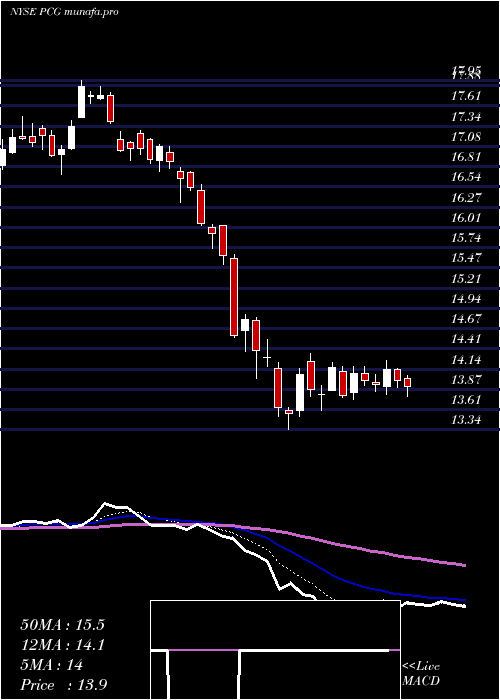Select the 14.41 price axis label

[x=466, y=339]
